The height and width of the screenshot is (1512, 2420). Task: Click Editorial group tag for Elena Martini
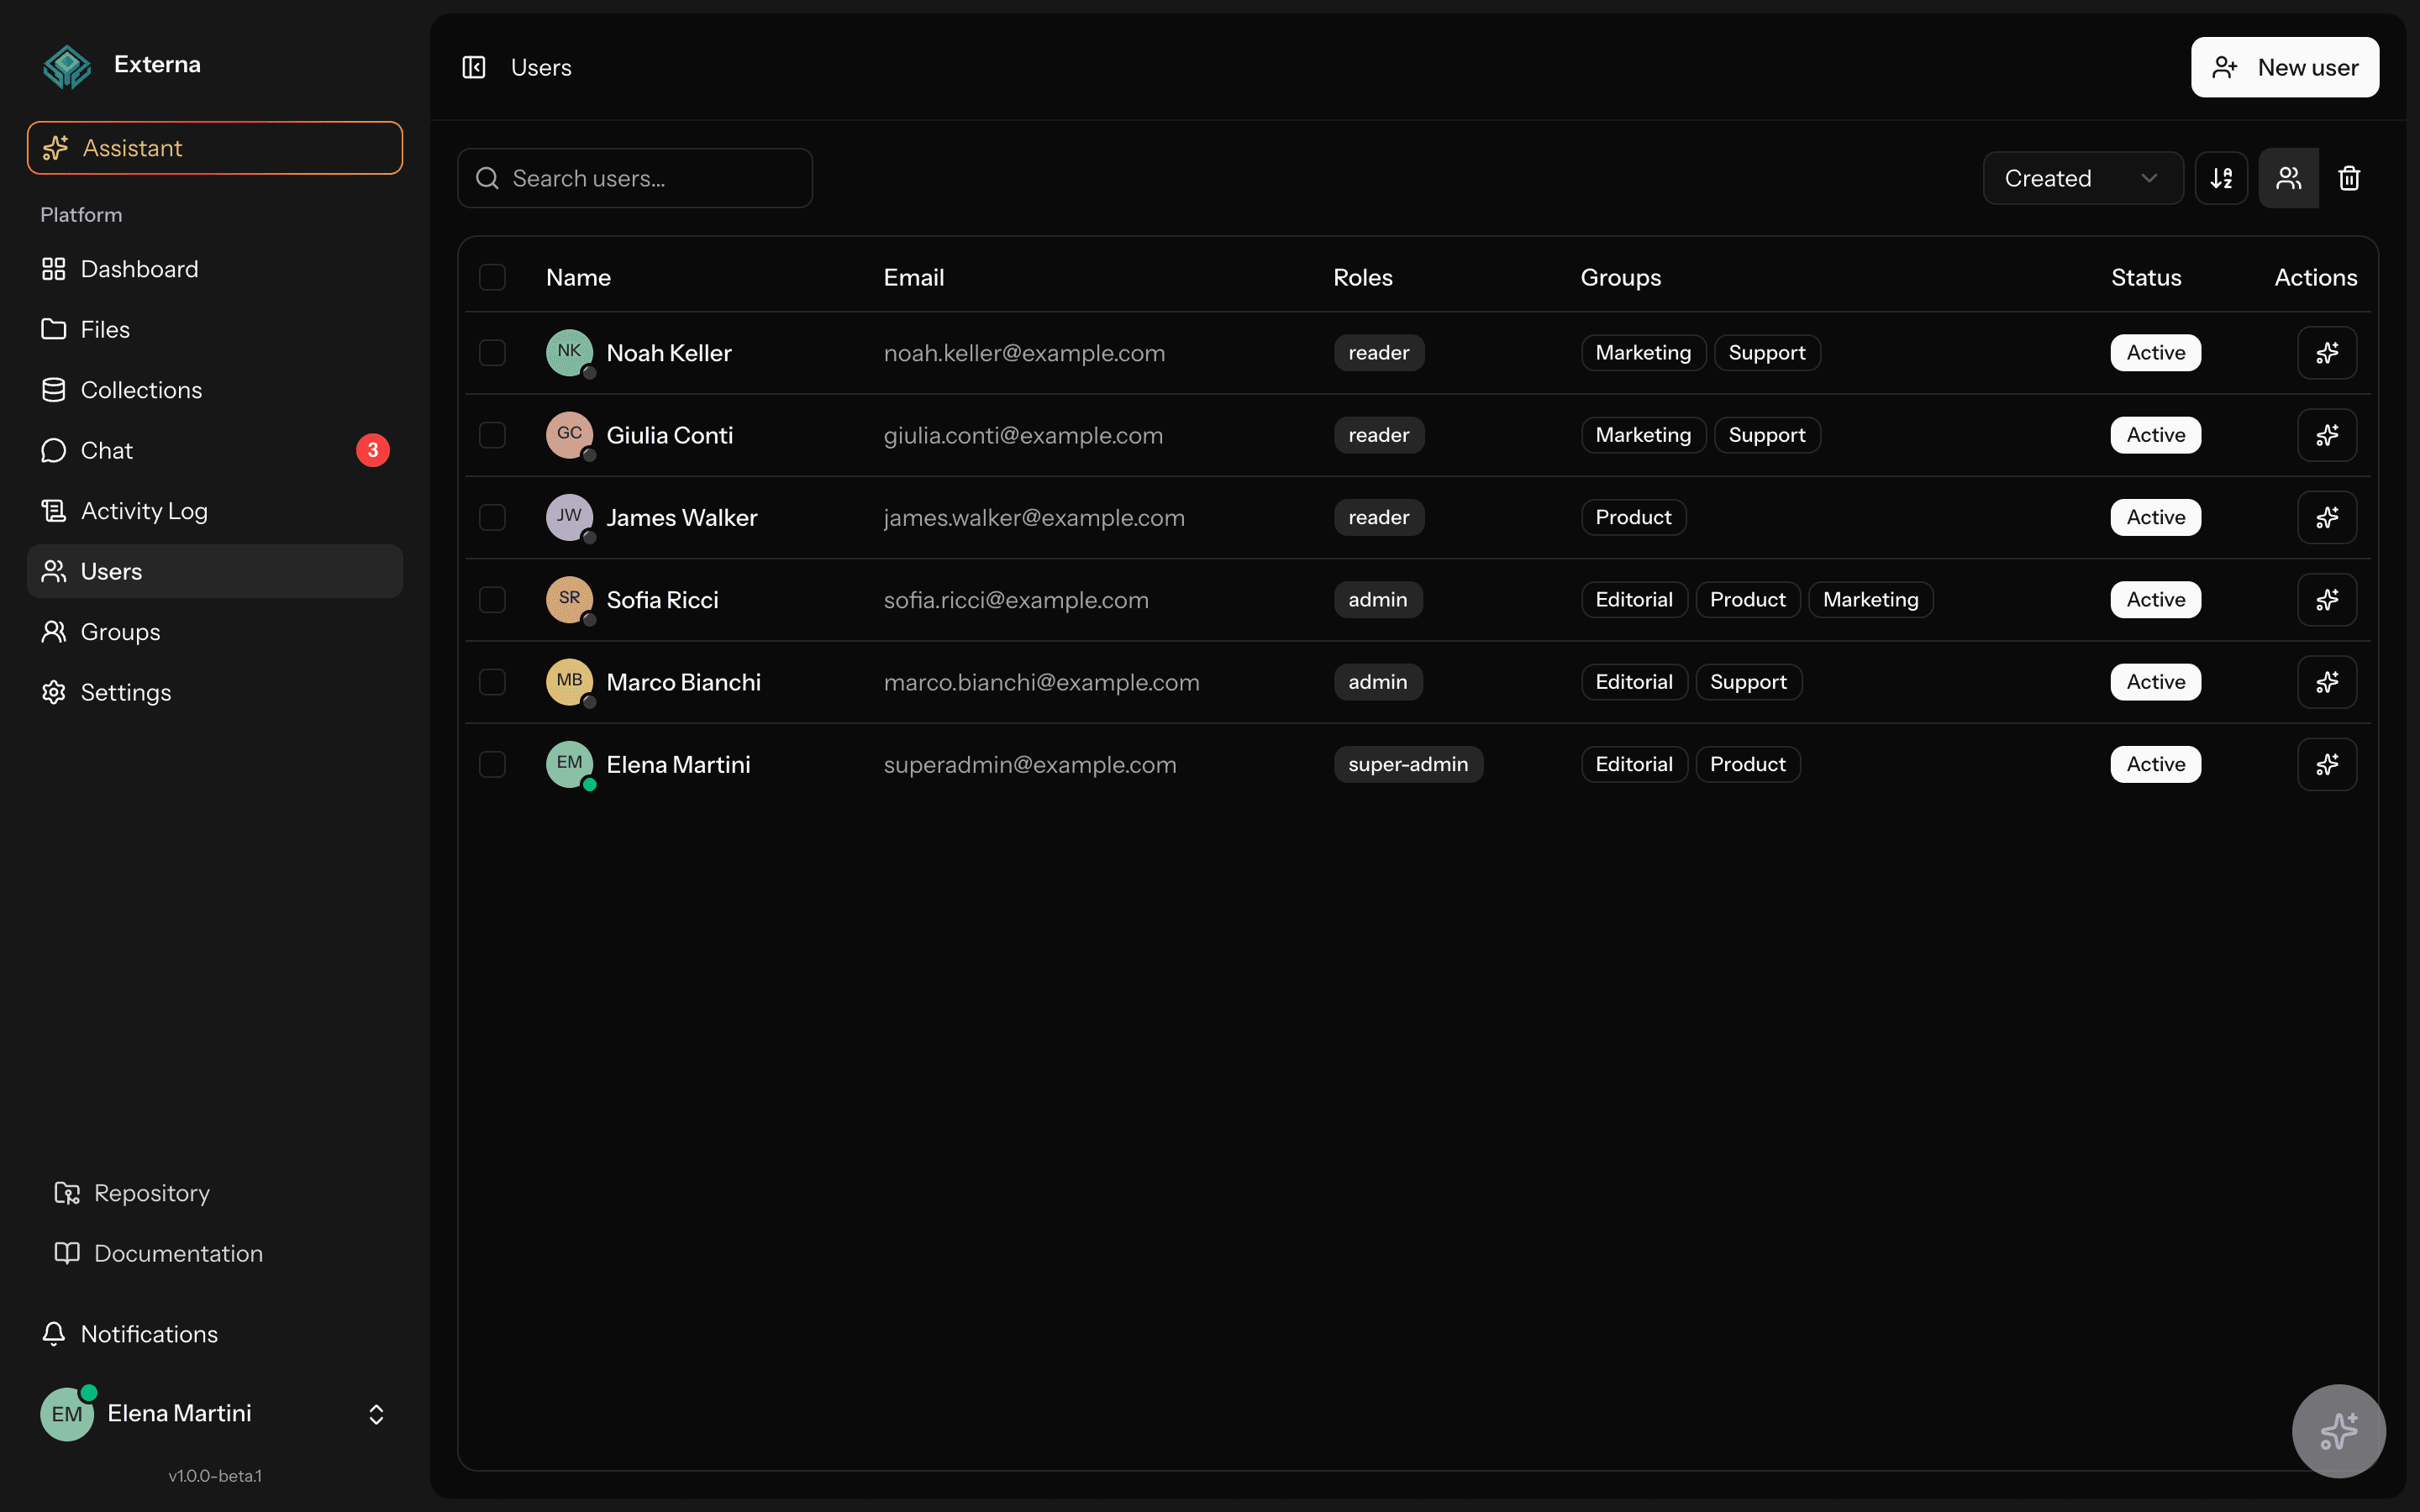tap(1634, 764)
